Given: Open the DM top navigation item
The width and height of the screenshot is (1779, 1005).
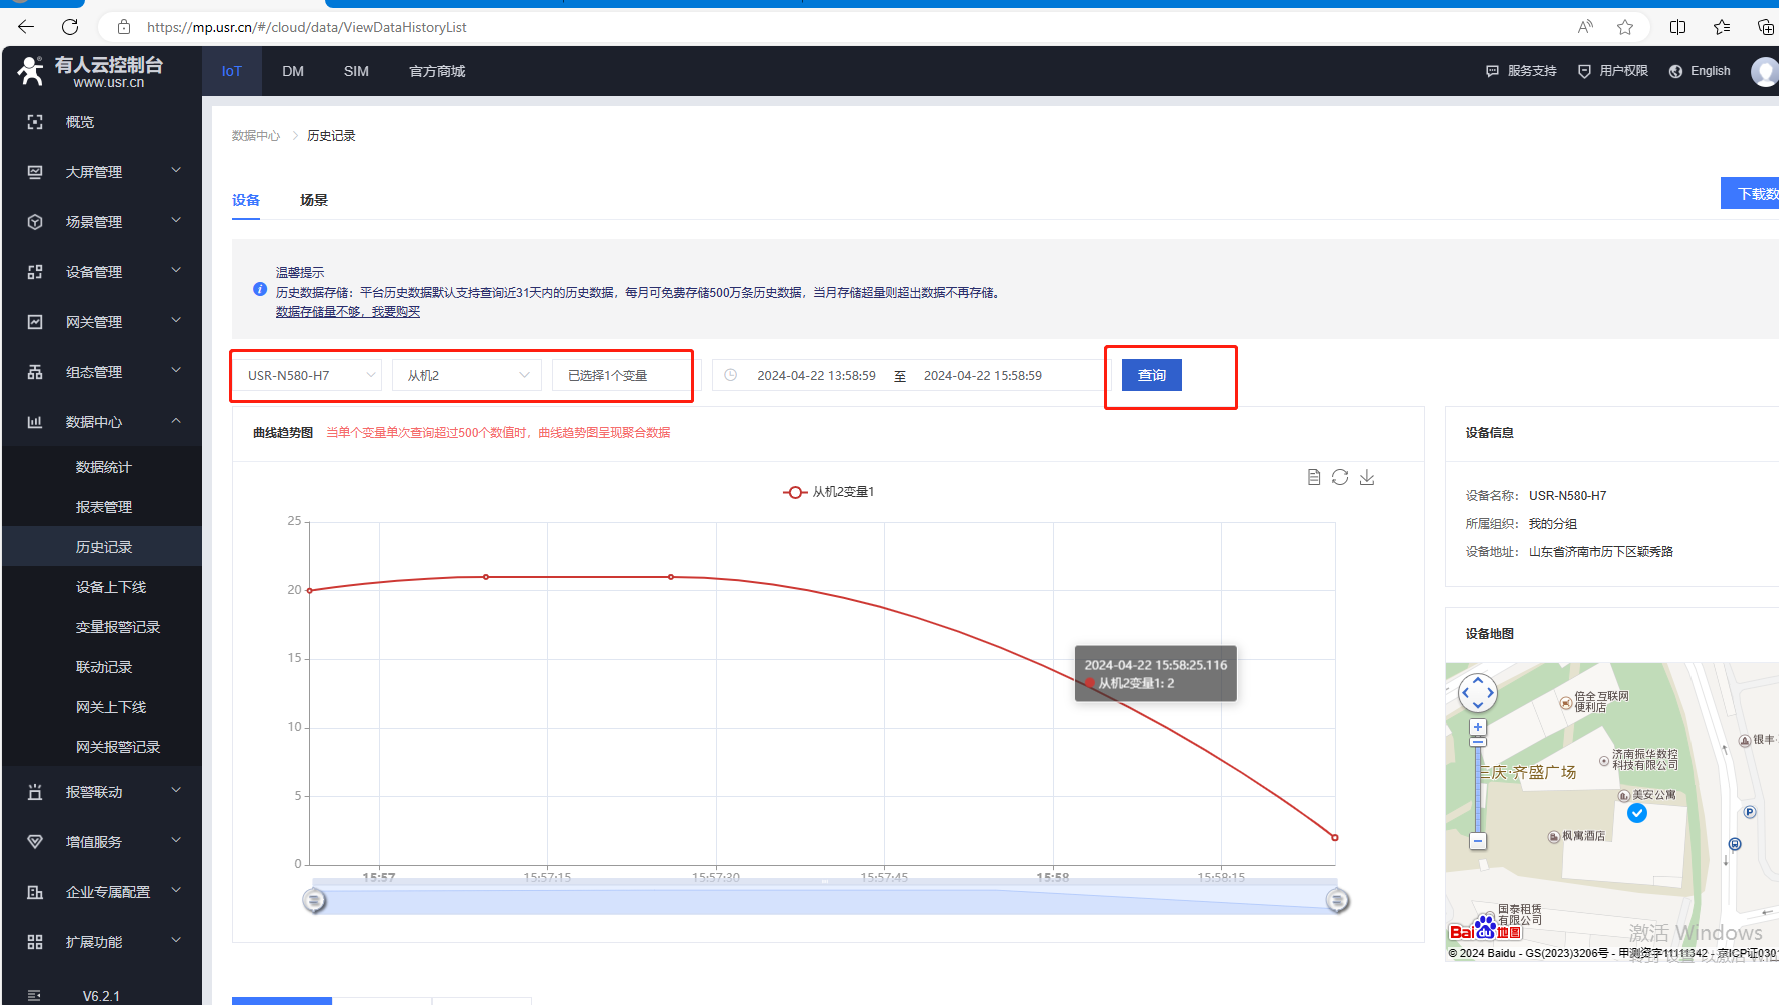Looking at the screenshot, I should point(293,71).
